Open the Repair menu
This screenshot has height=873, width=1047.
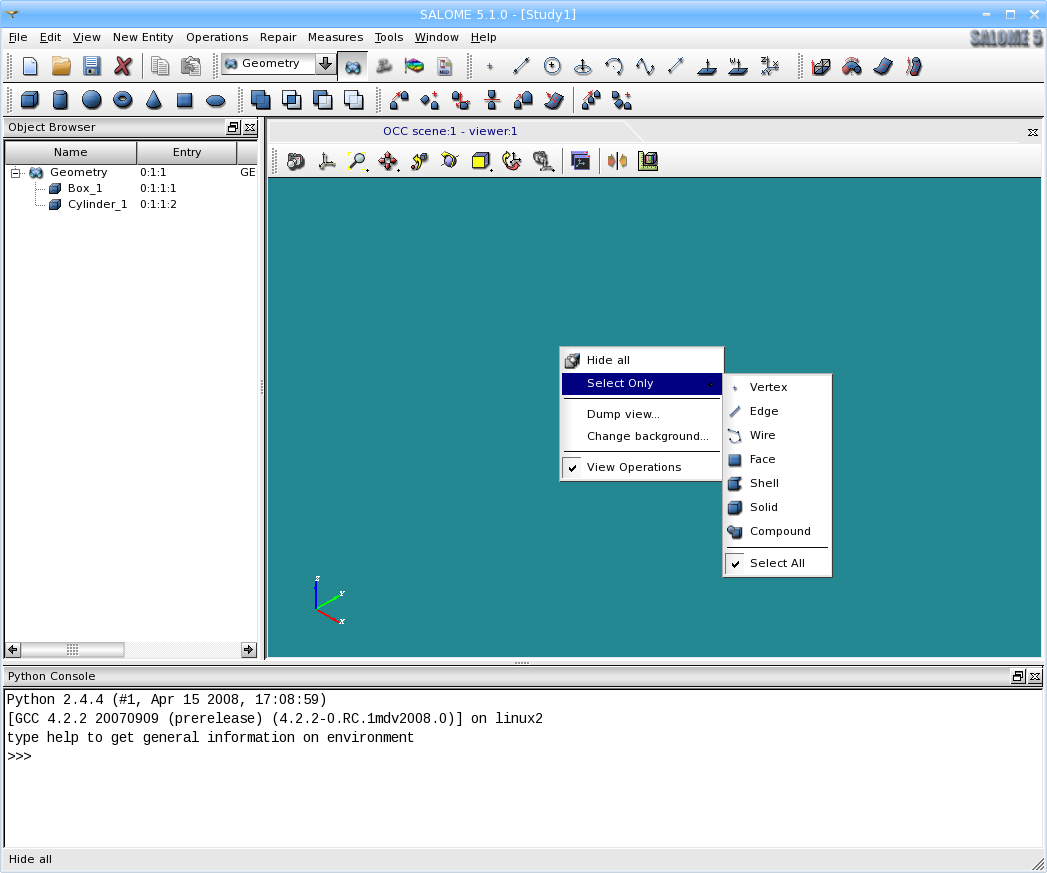click(x=278, y=37)
